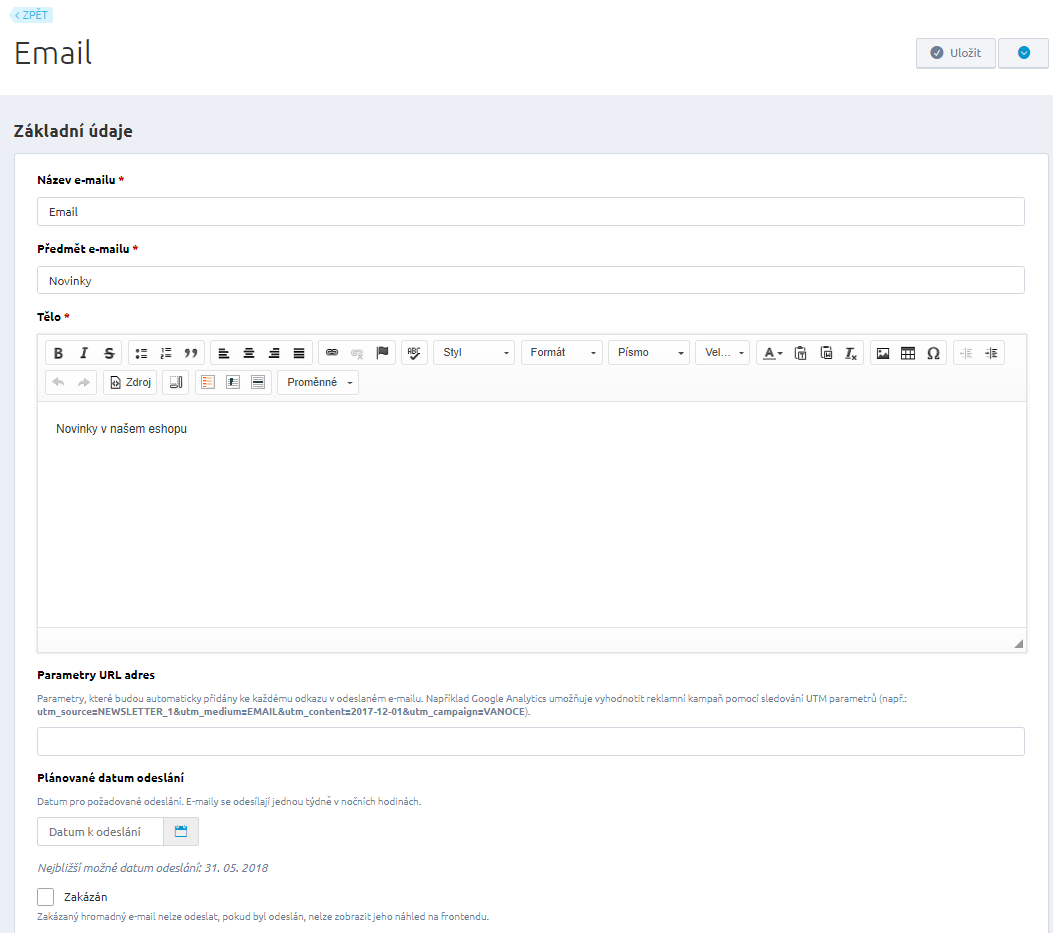The height and width of the screenshot is (933, 1053).
Task: Apply italic formatting in body editor
Action: point(84,353)
